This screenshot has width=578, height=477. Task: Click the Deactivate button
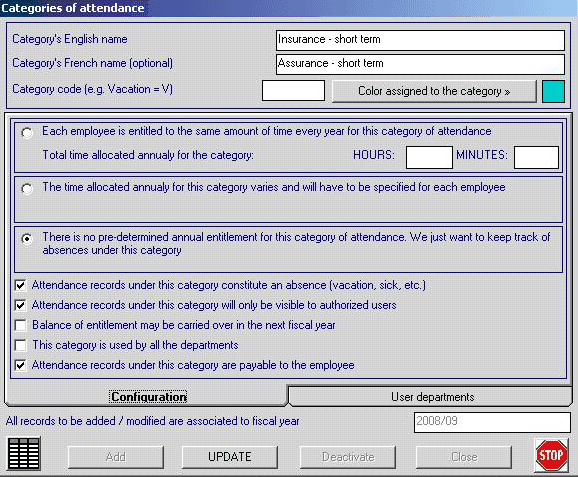pos(348,457)
